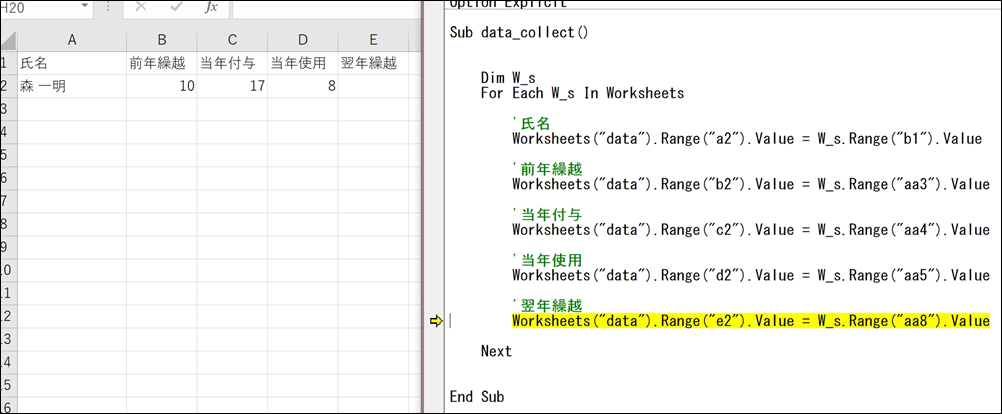Select row 2 header
Viewport: 1002px width, 414px height.
(x=6, y=87)
